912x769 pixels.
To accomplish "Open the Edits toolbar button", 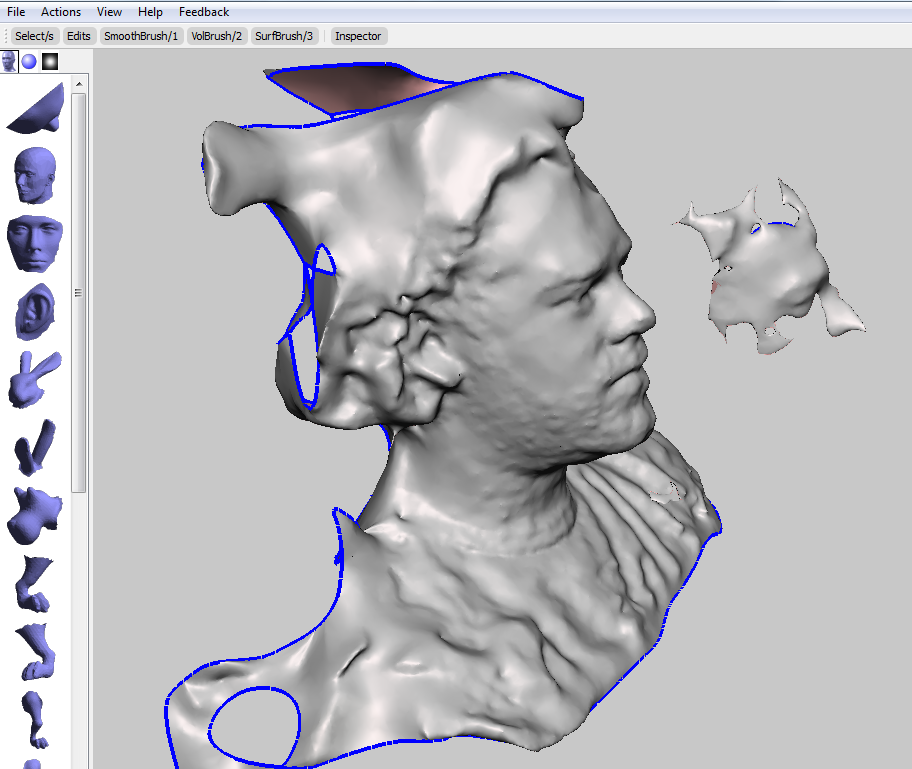I will [x=79, y=36].
